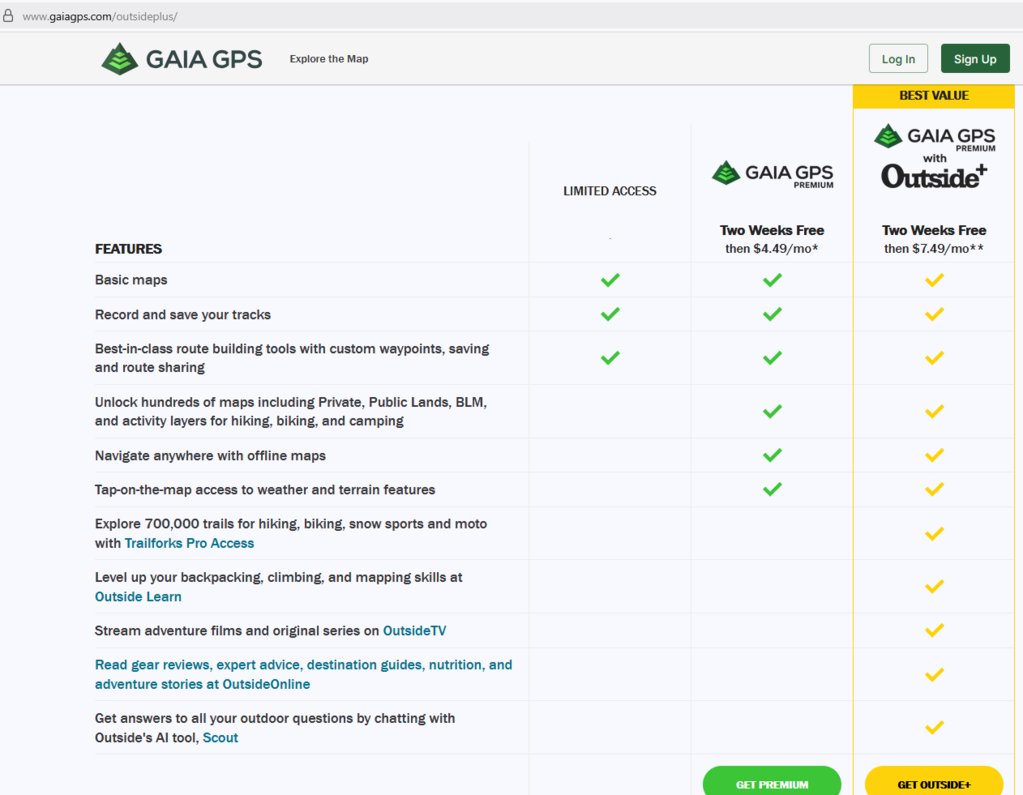
Task: Click Premium checkmark for weather and terrain features
Action: click(772, 489)
